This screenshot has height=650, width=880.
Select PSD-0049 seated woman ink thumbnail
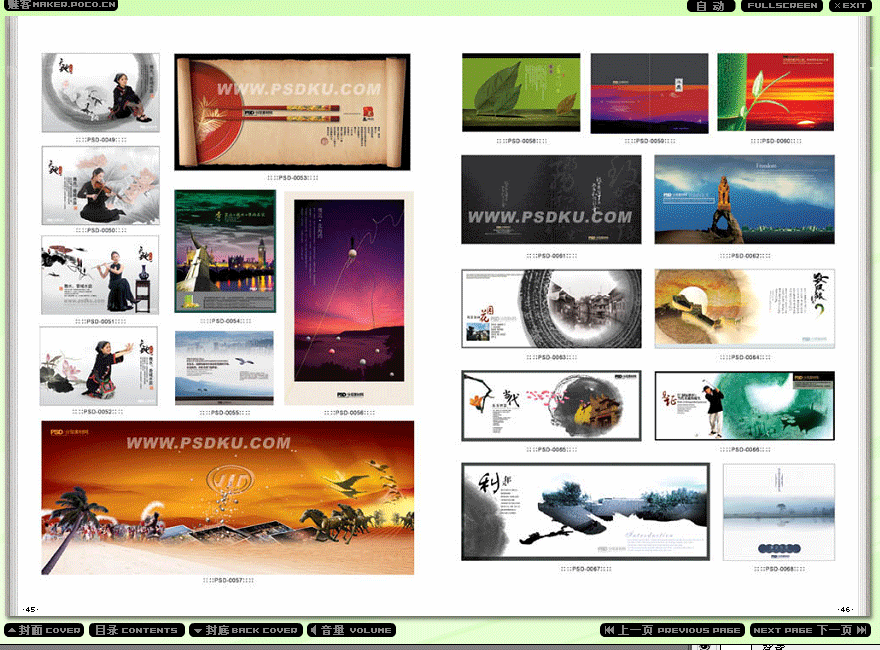pos(100,92)
